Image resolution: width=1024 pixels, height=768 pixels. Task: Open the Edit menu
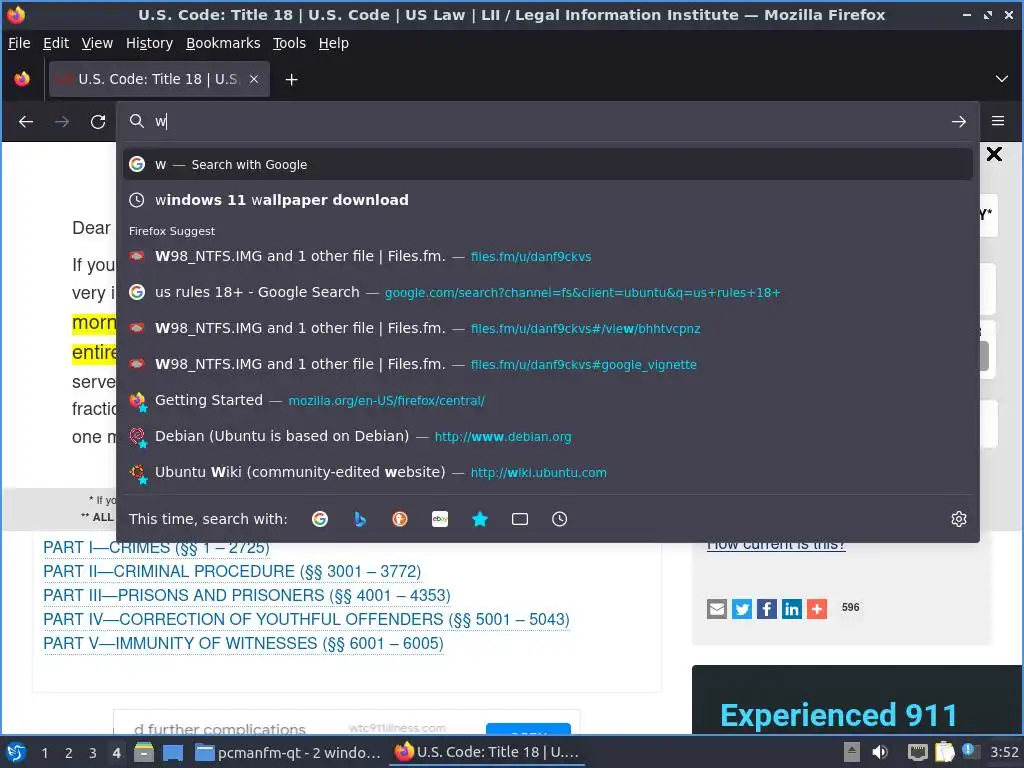(x=56, y=43)
